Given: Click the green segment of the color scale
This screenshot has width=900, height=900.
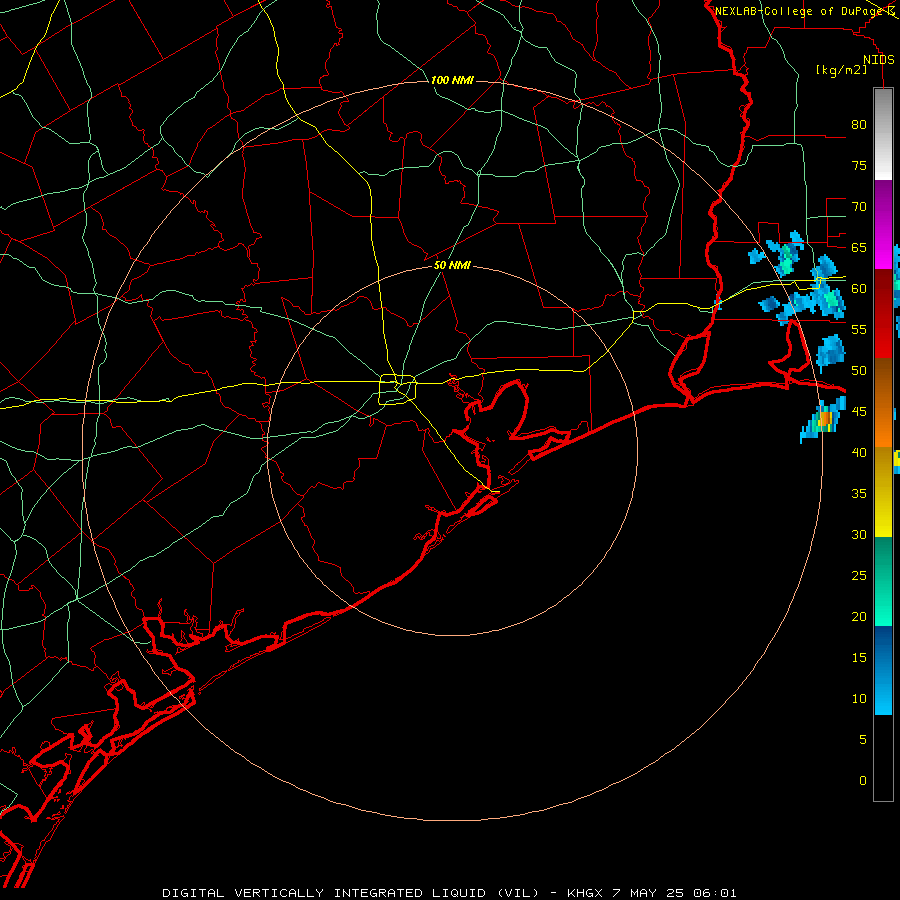Looking at the screenshot, I should click(883, 581).
